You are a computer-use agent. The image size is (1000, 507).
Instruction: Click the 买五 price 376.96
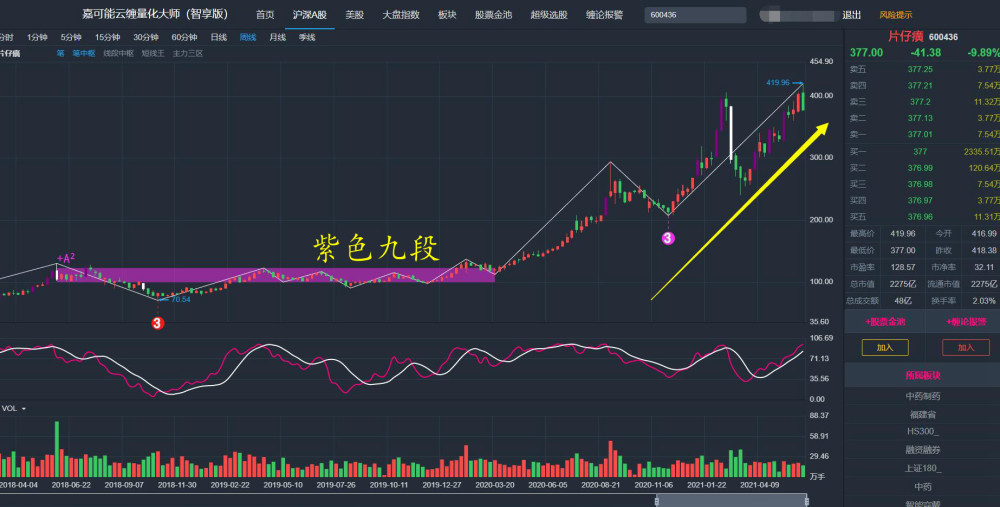point(920,217)
